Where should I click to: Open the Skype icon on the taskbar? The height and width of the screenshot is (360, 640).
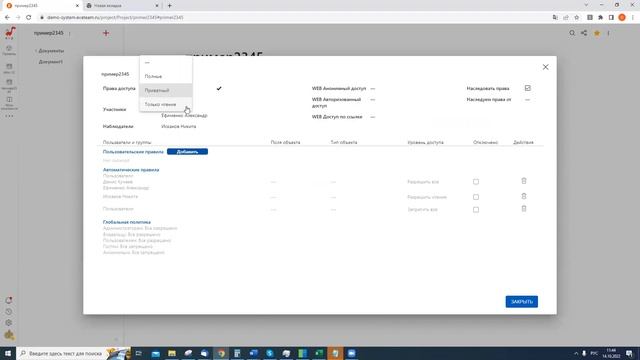(x=270, y=353)
